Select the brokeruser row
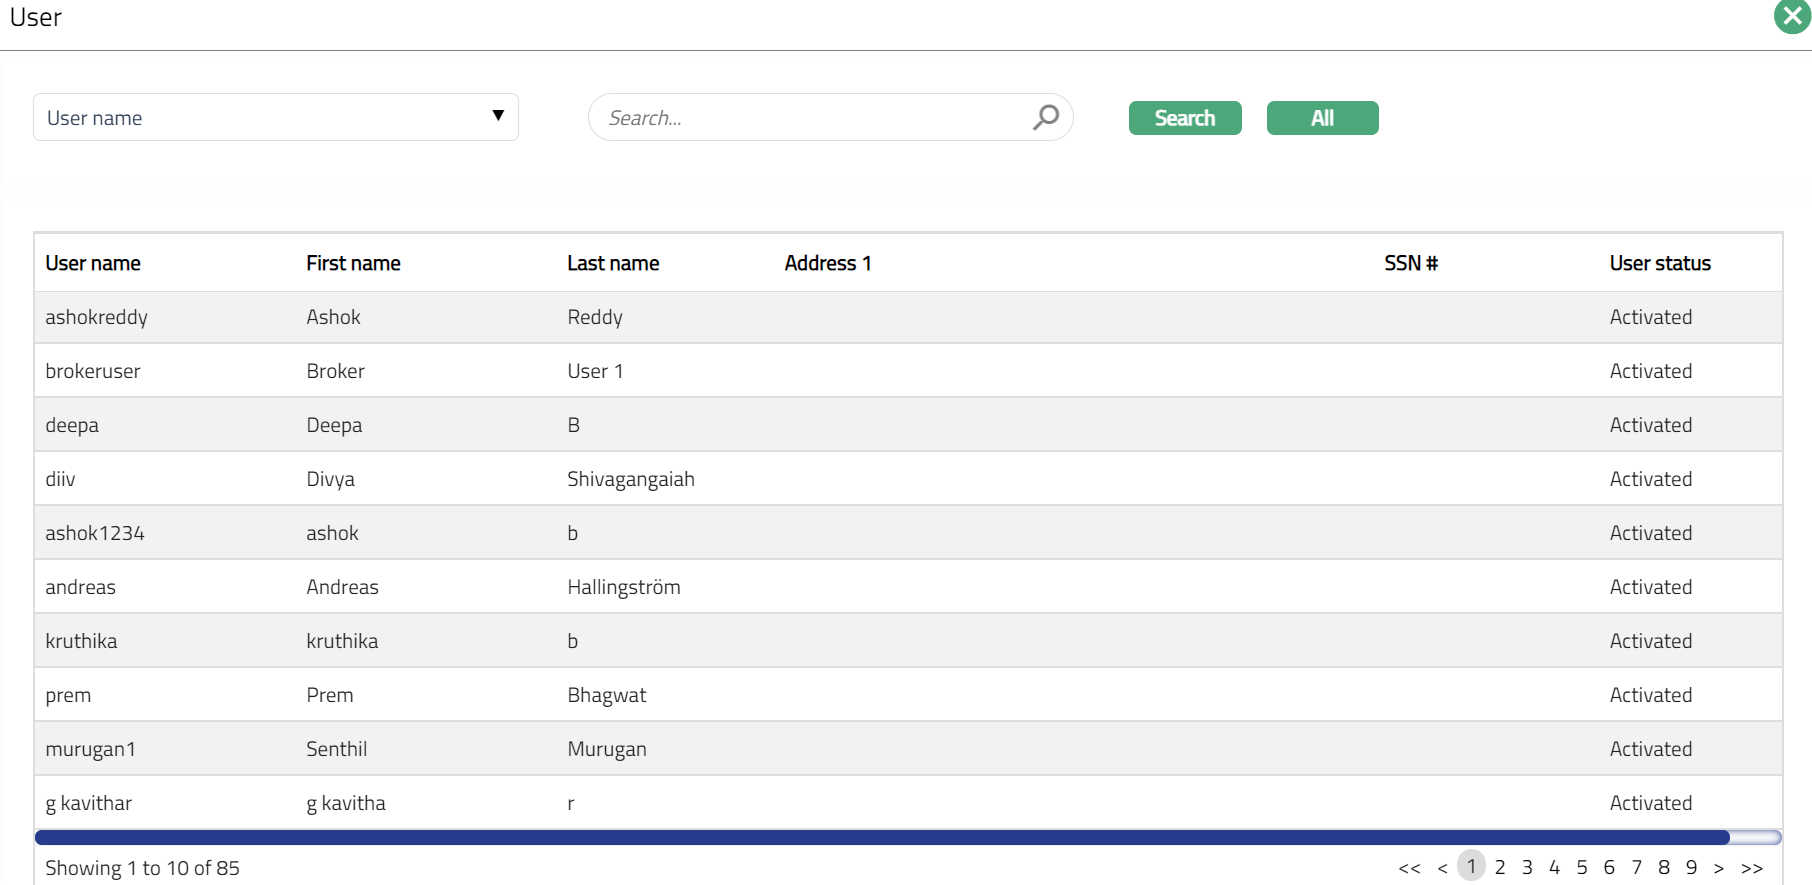This screenshot has width=1812, height=885. coord(93,371)
